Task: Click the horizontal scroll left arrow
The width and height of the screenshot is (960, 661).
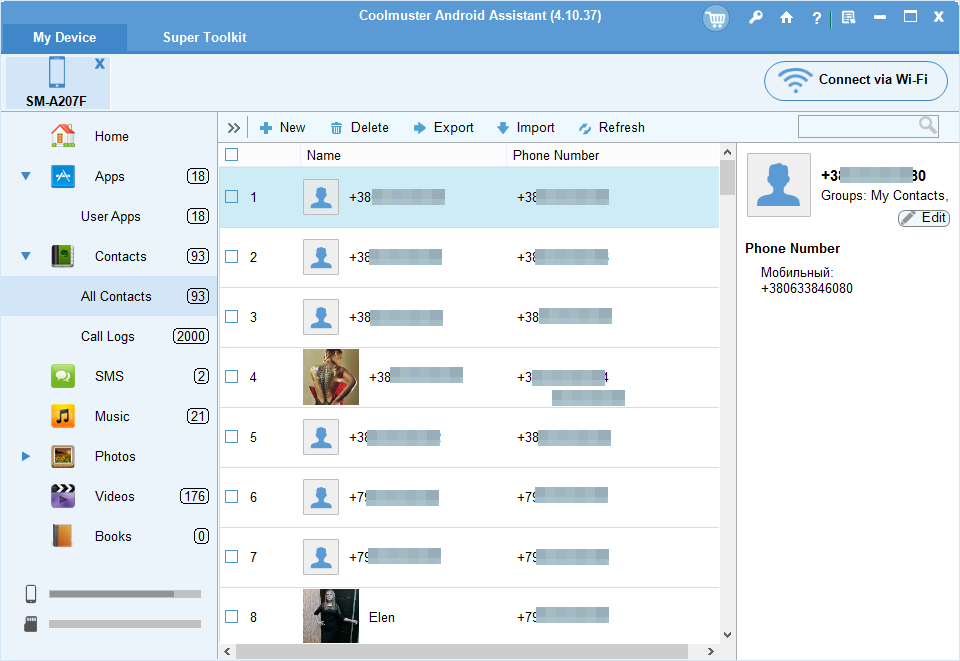Action: point(227,651)
